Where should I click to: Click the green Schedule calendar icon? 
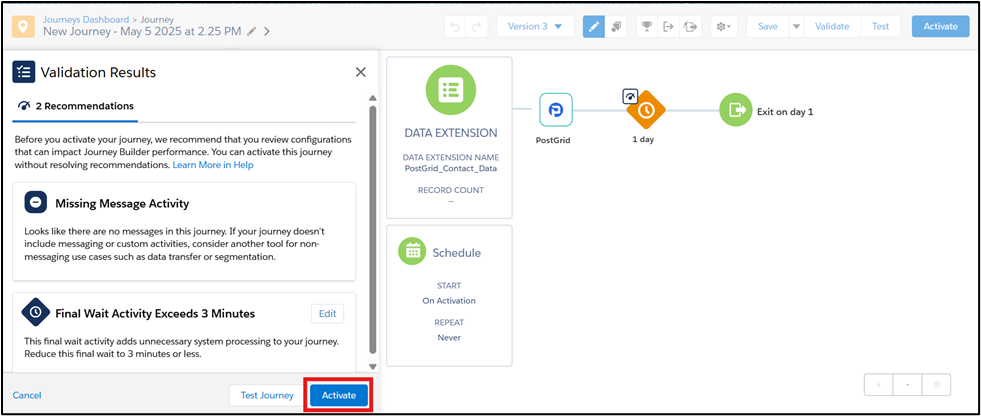pyautogui.click(x=412, y=251)
